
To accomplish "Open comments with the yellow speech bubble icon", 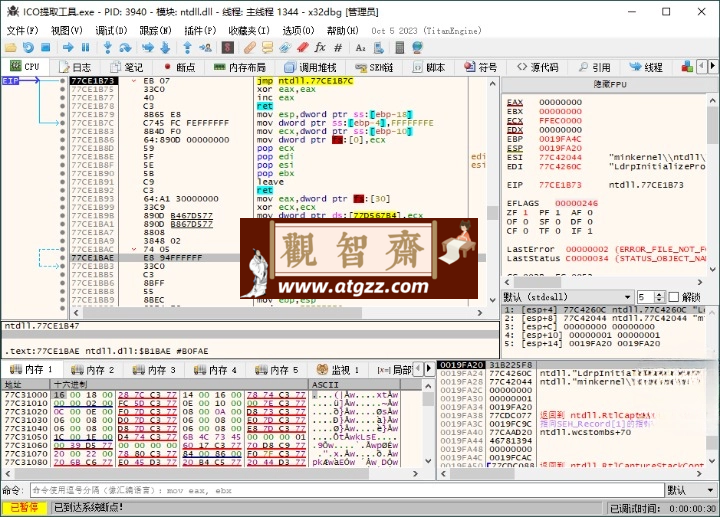I will coord(267,47).
